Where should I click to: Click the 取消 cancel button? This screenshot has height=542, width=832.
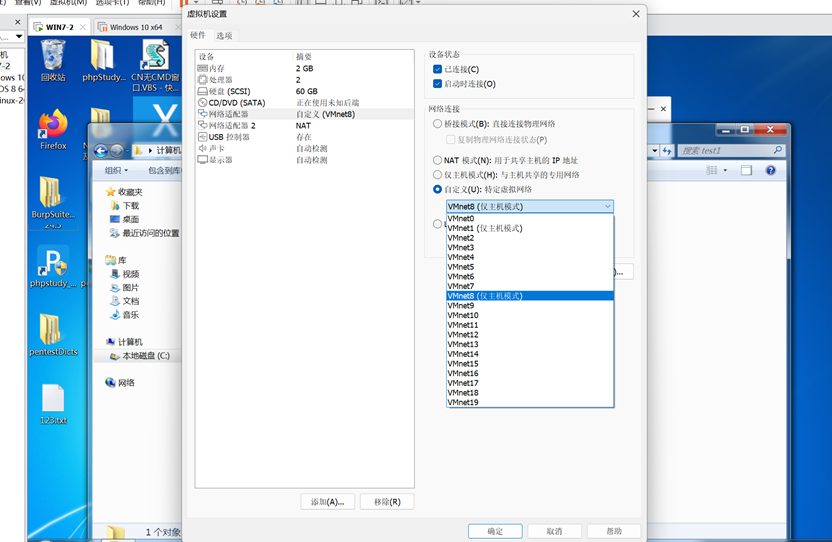(554, 531)
